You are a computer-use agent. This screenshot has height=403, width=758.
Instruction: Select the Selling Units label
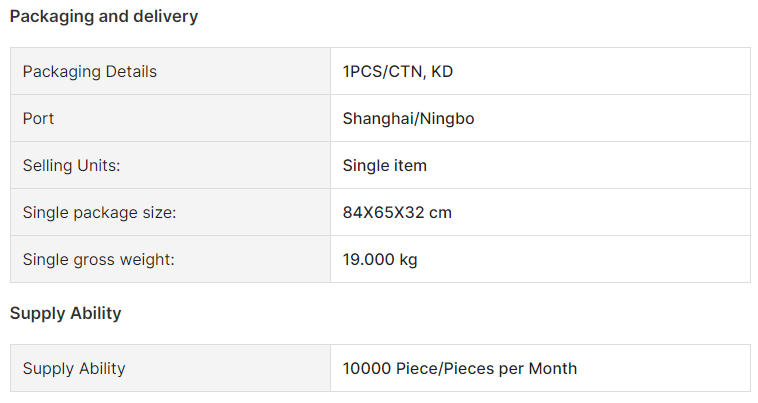coord(72,165)
